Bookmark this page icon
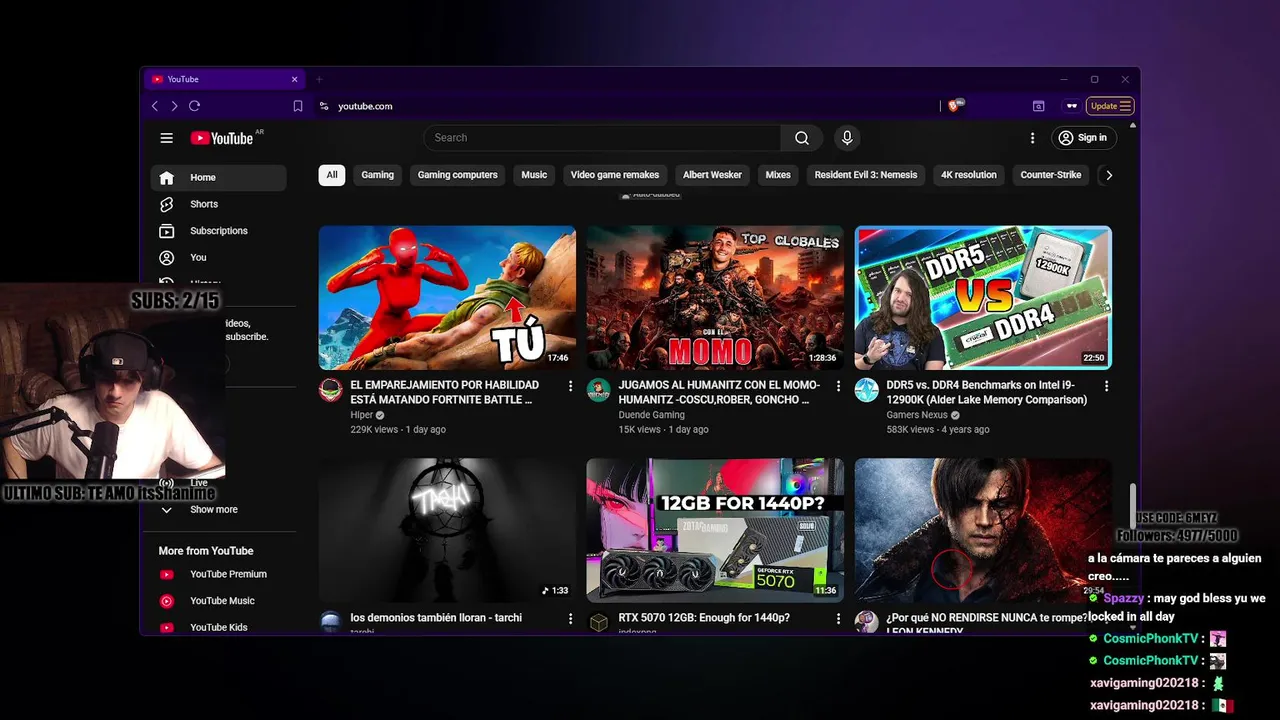 (298, 106)
